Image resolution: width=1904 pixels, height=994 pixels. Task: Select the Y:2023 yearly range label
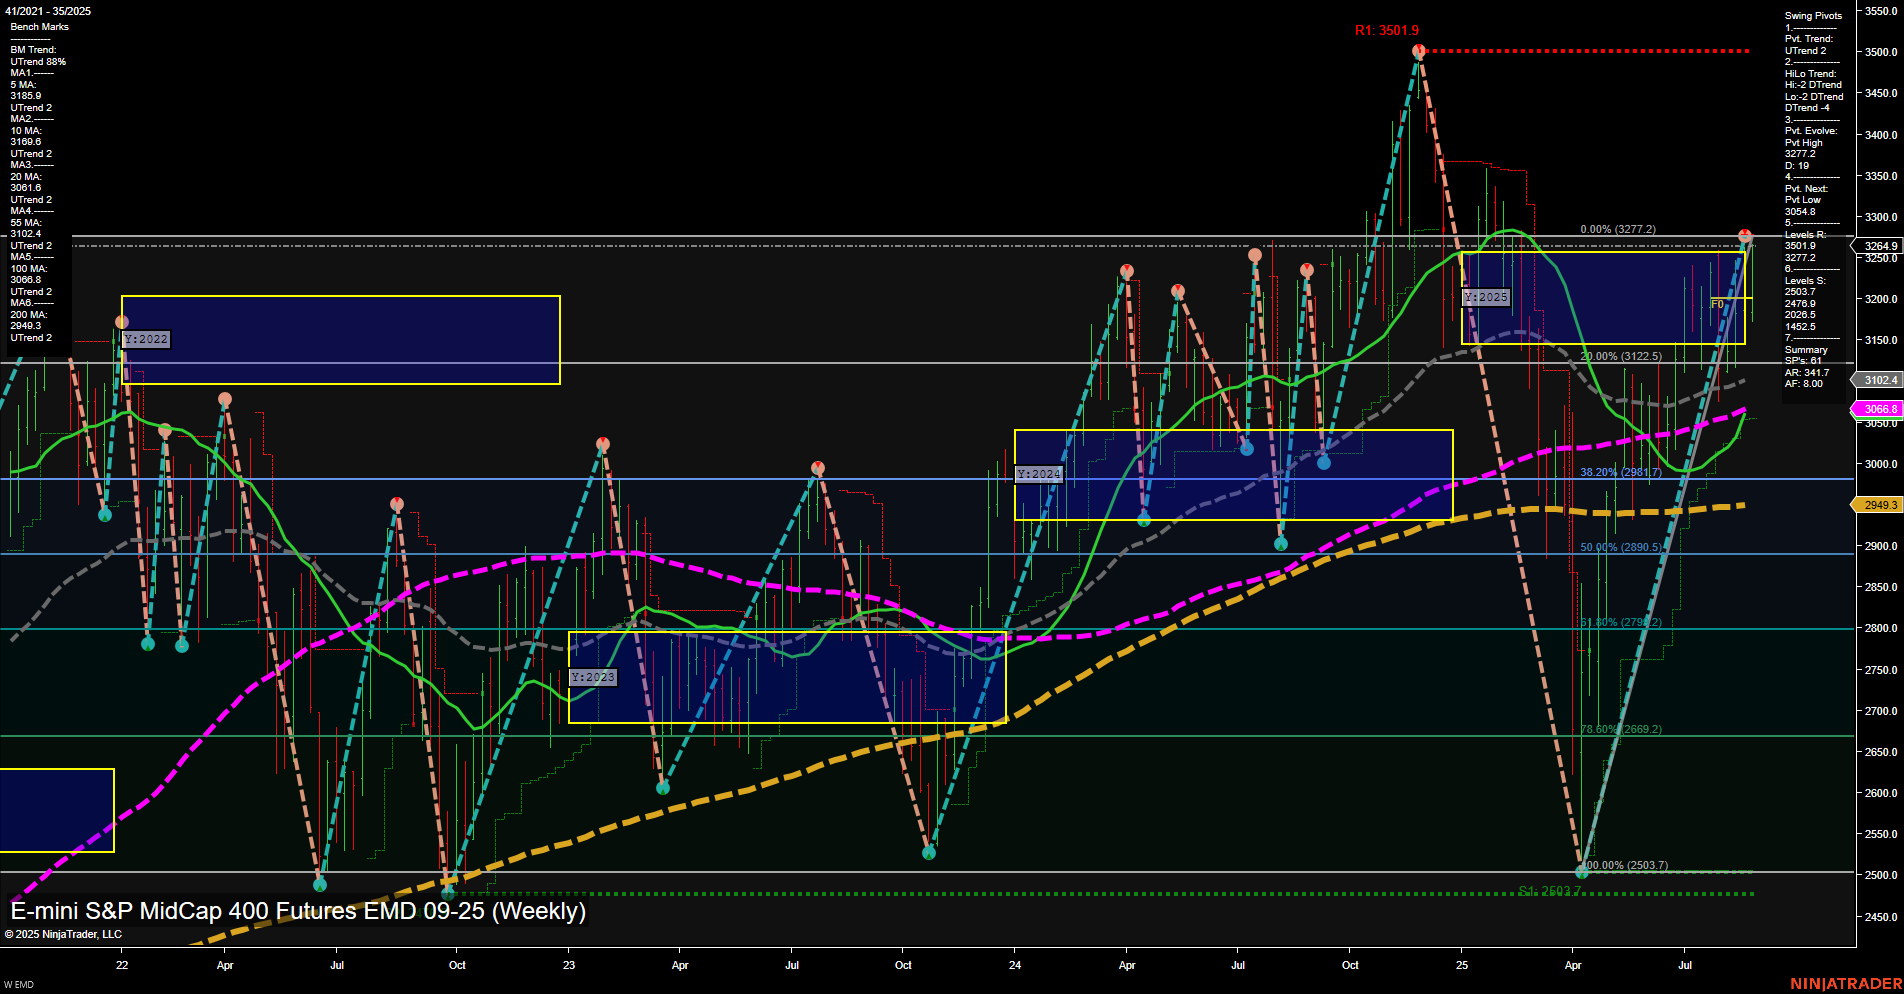pos(592,676)
